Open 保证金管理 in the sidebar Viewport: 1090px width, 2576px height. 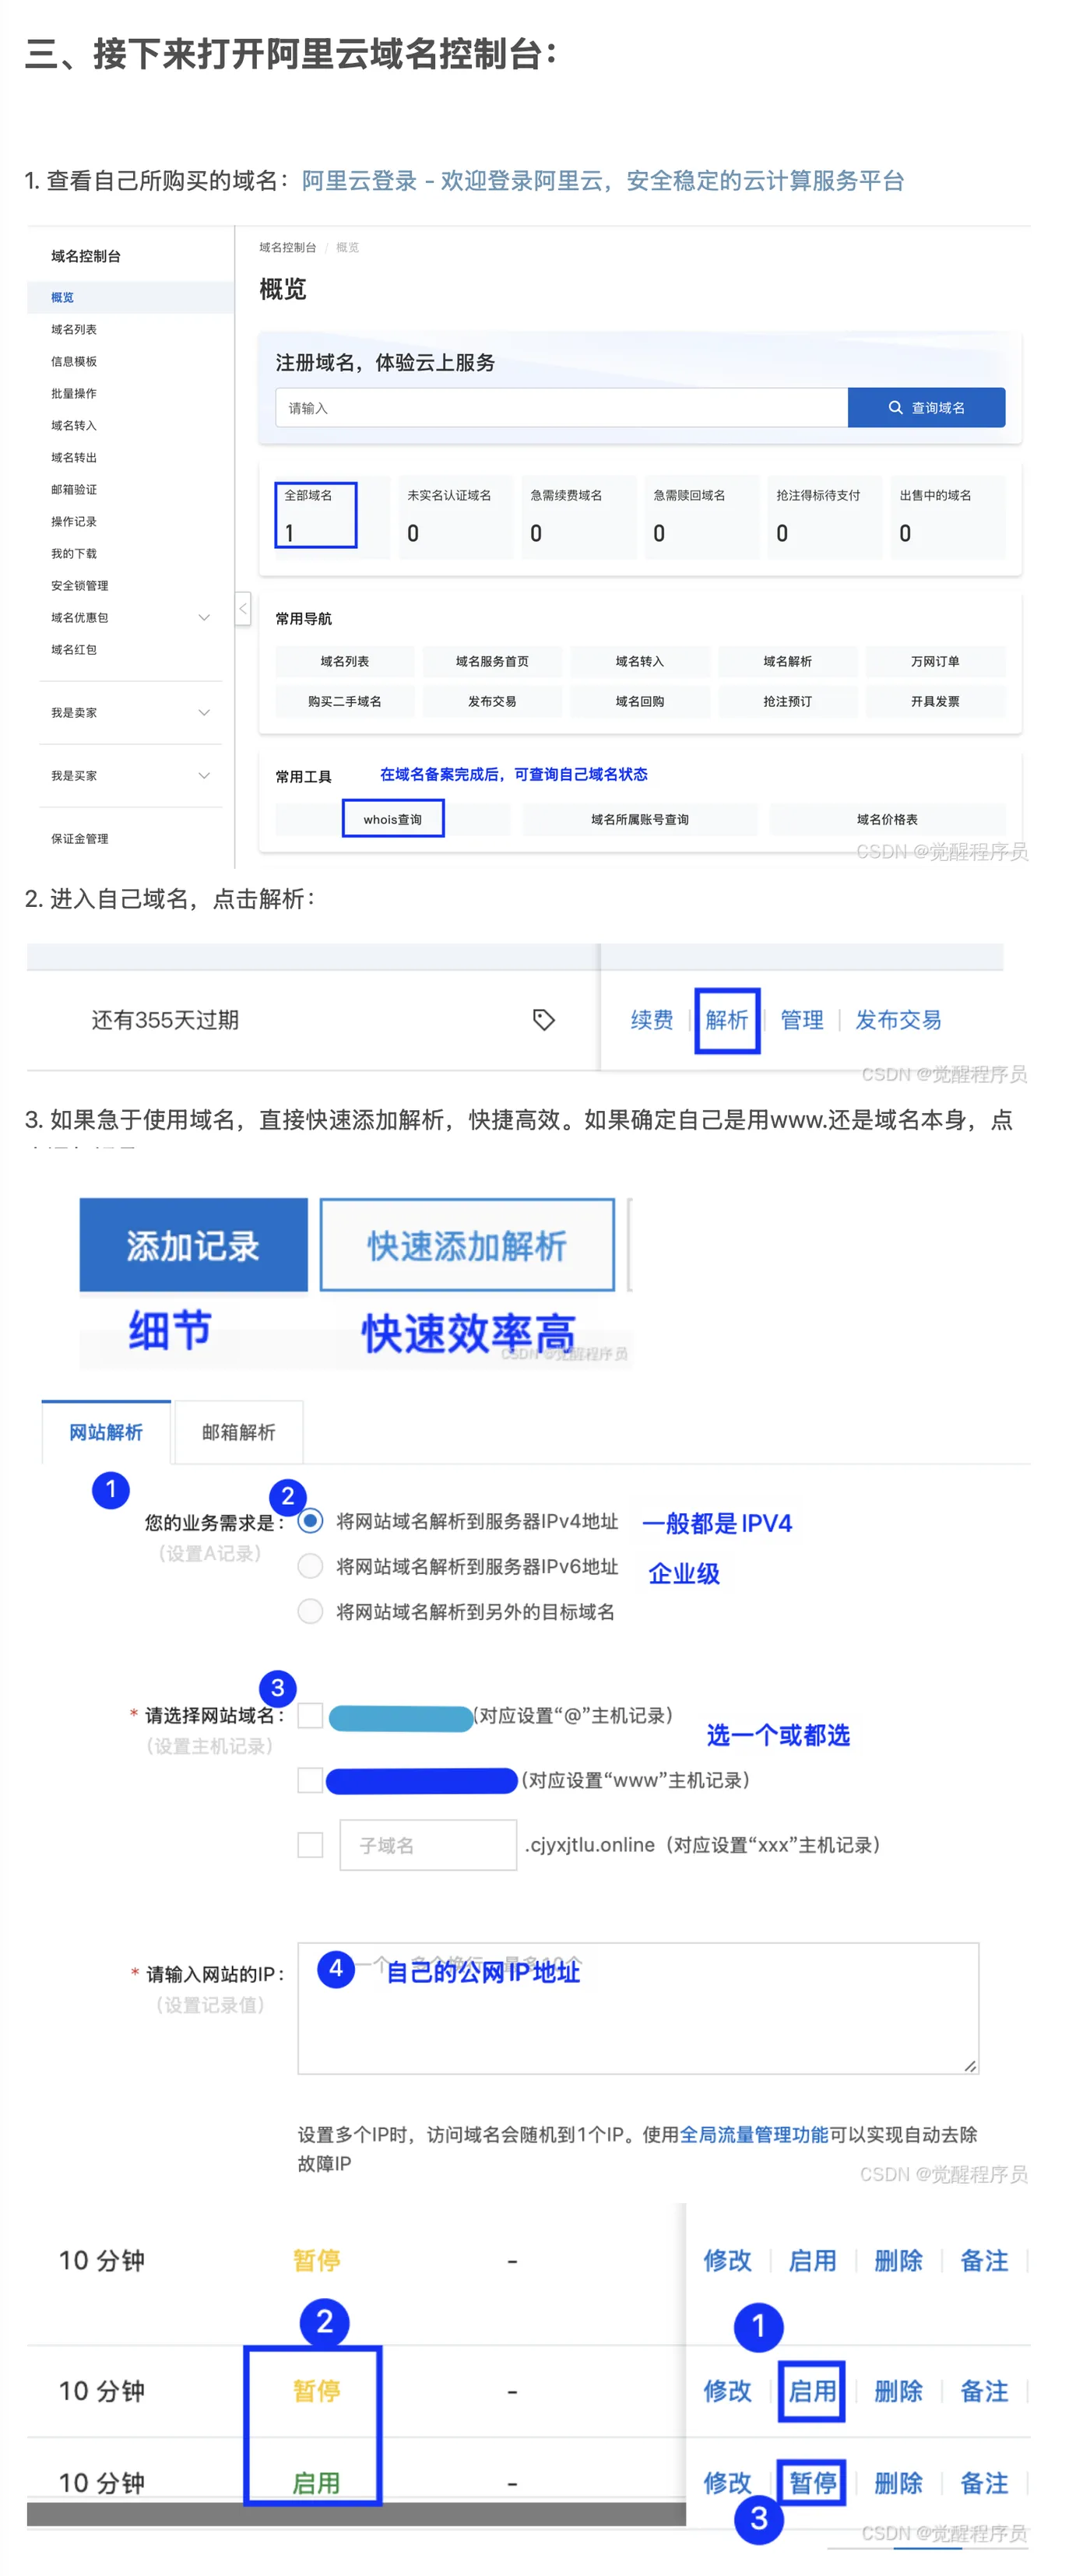[80, 838]
